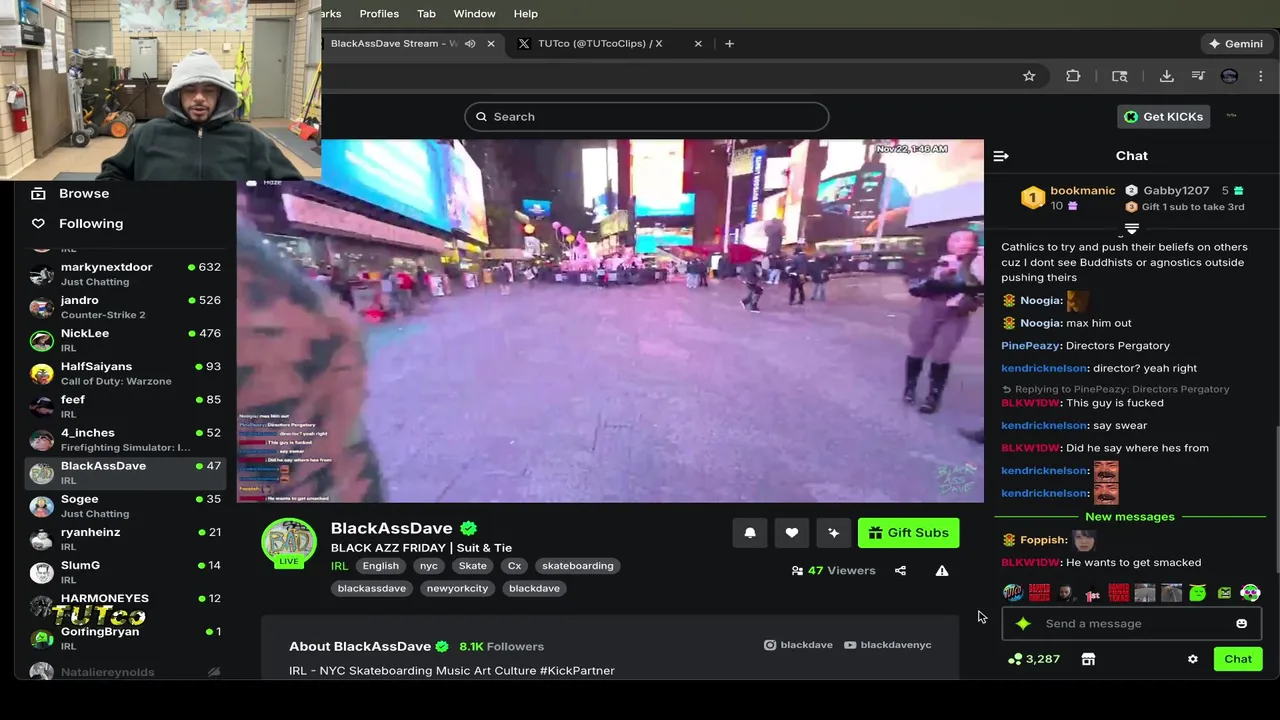Image resolution: width=1280 pixels, height=720 pixels.
Task: Click username PinePeazy in chat
Action: [x=1030, y=346]
